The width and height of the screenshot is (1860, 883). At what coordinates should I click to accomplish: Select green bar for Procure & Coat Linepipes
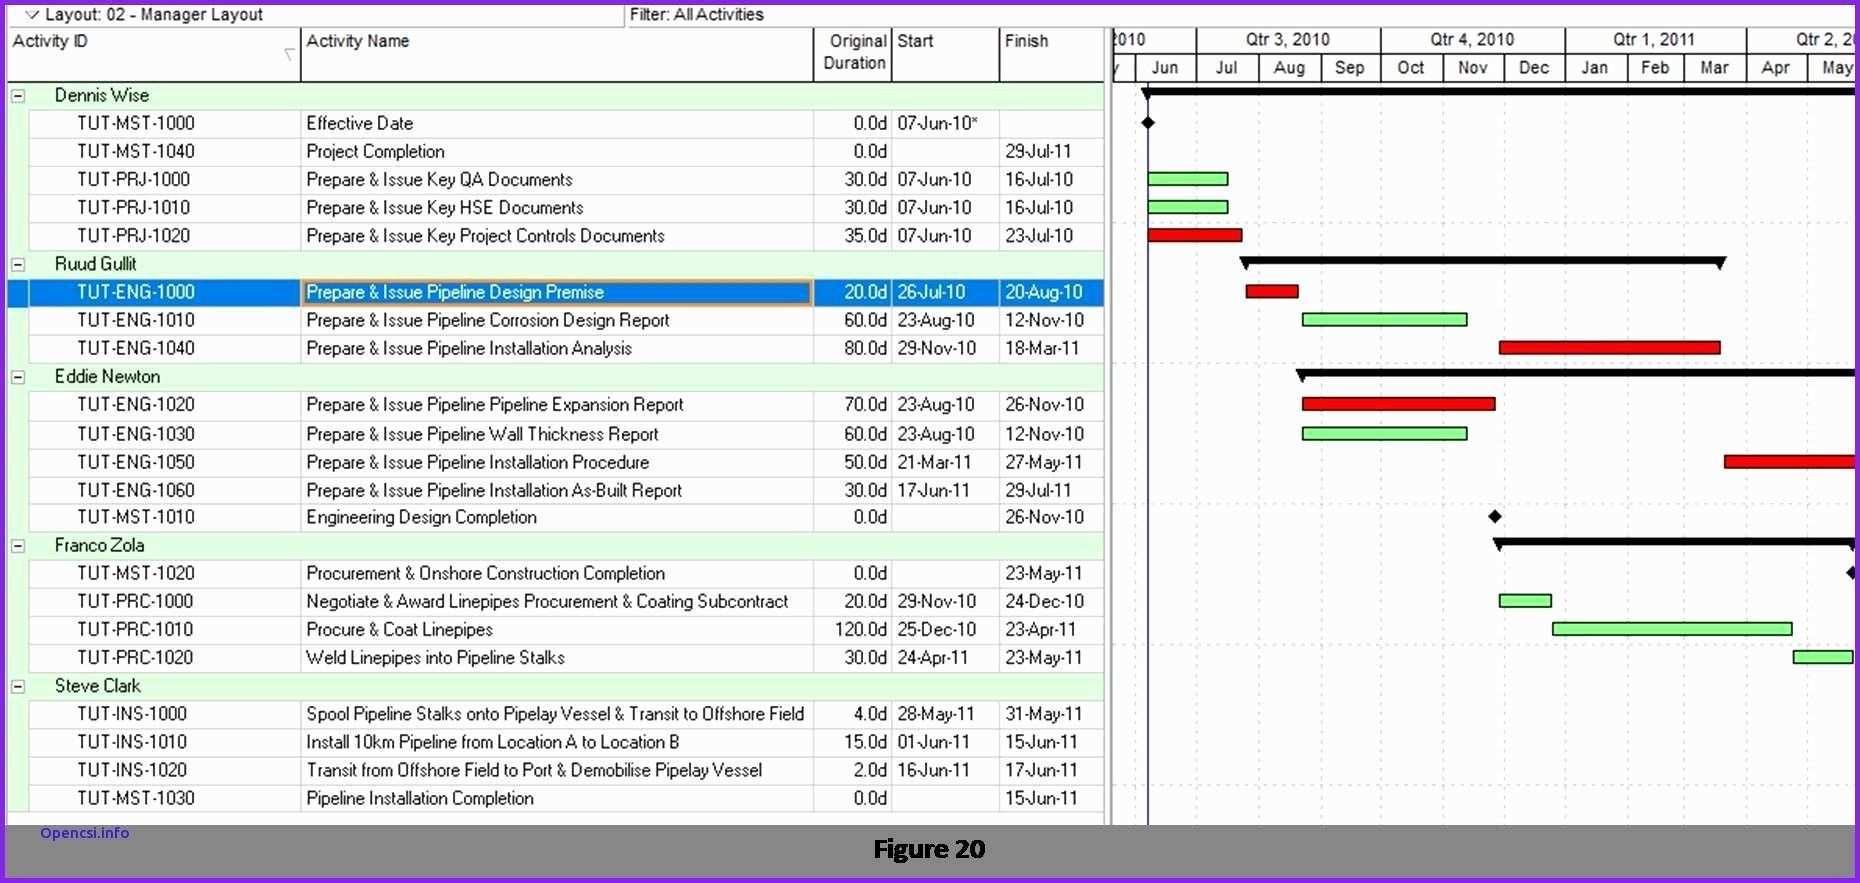1671,629
